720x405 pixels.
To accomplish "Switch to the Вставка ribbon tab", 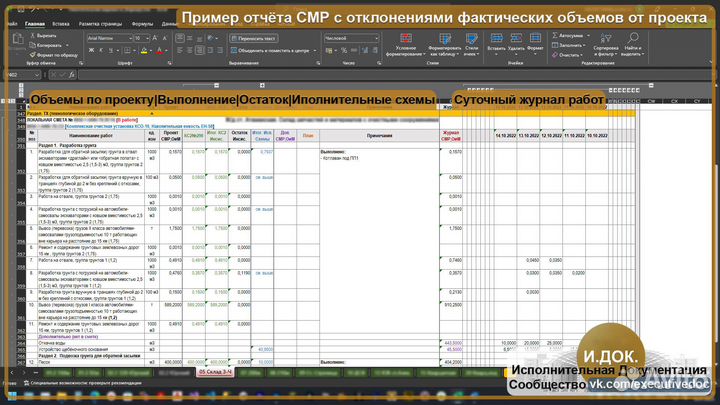I will 61,24.
